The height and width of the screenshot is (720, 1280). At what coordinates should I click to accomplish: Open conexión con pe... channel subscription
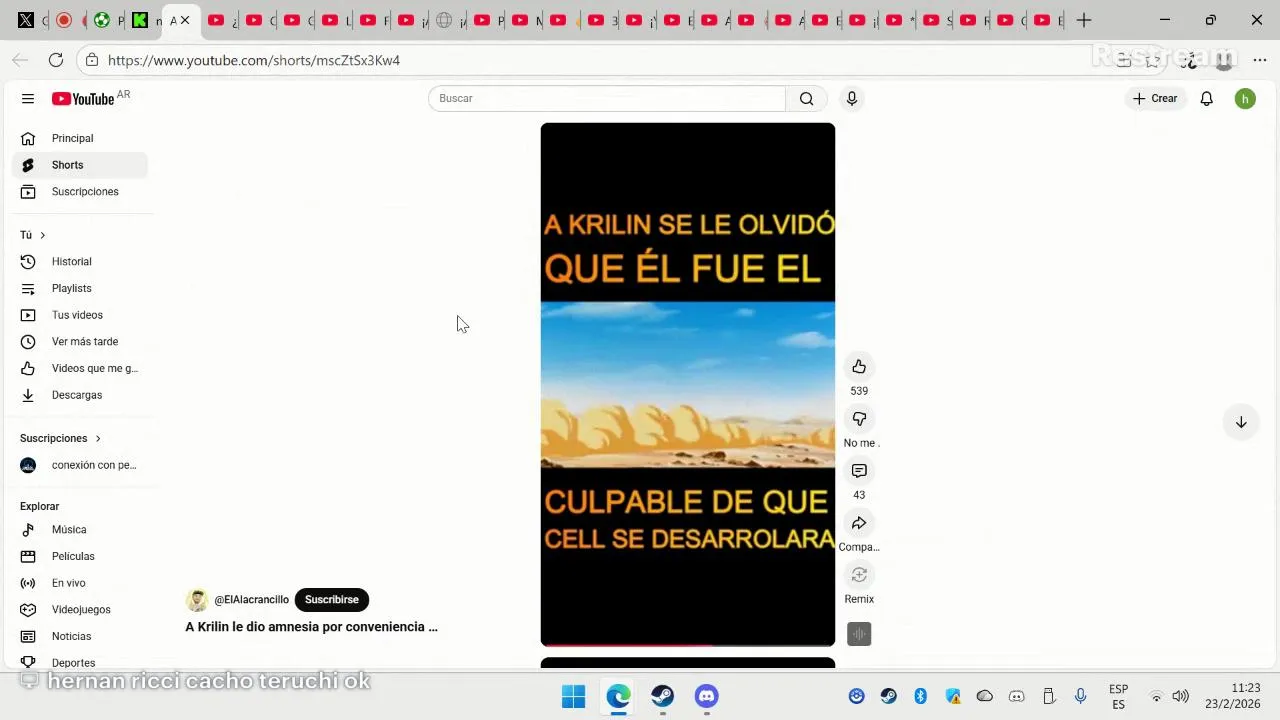[x=80, y=465]
